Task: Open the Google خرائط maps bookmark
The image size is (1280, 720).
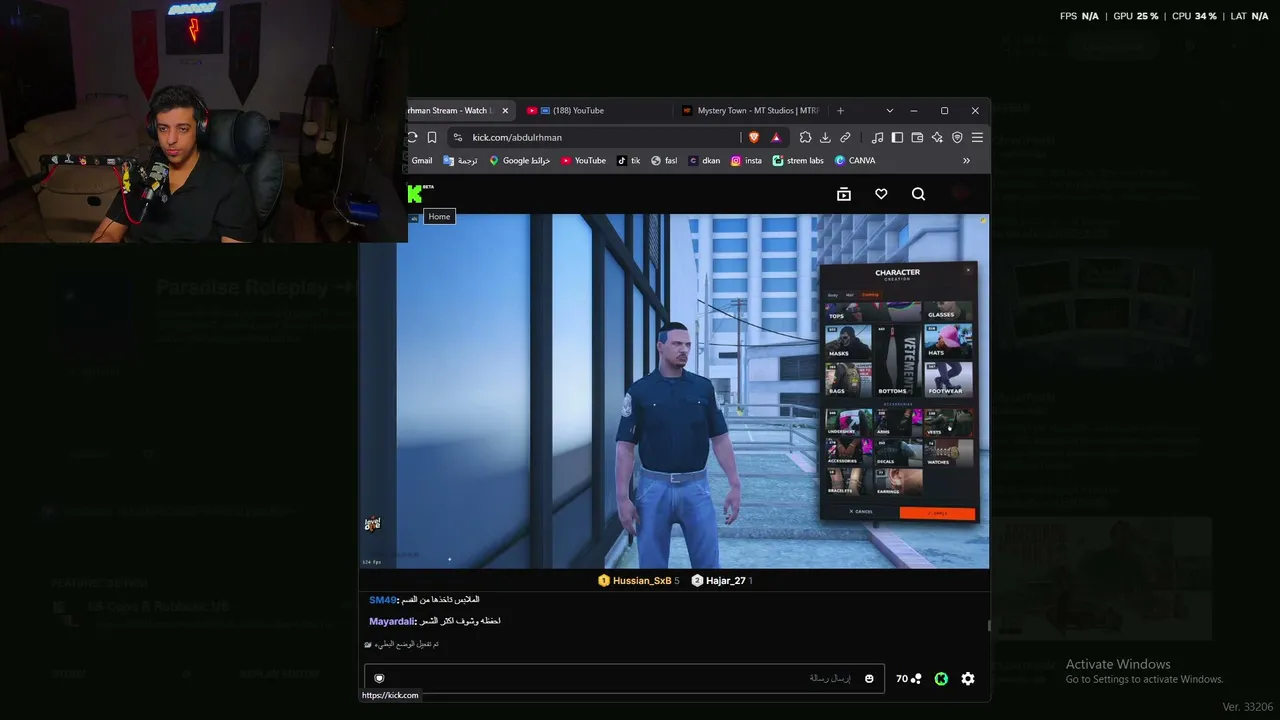Action: 519,160
